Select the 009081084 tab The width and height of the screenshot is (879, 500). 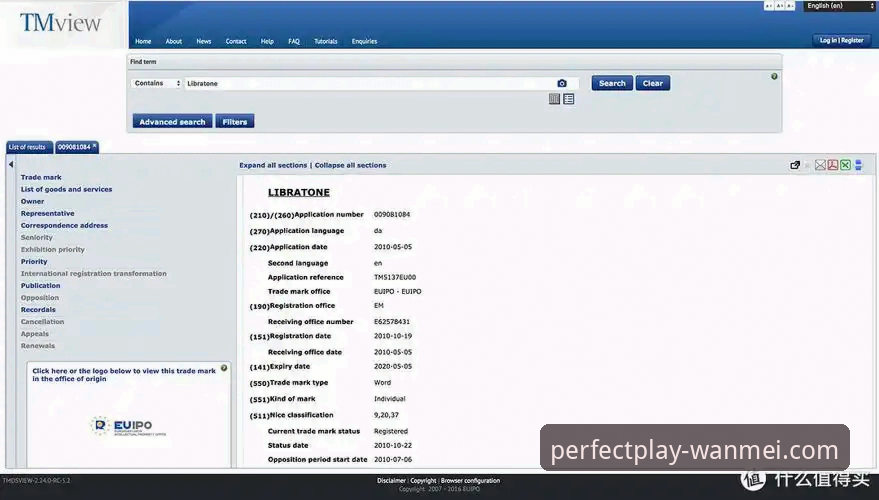[73, 147]
